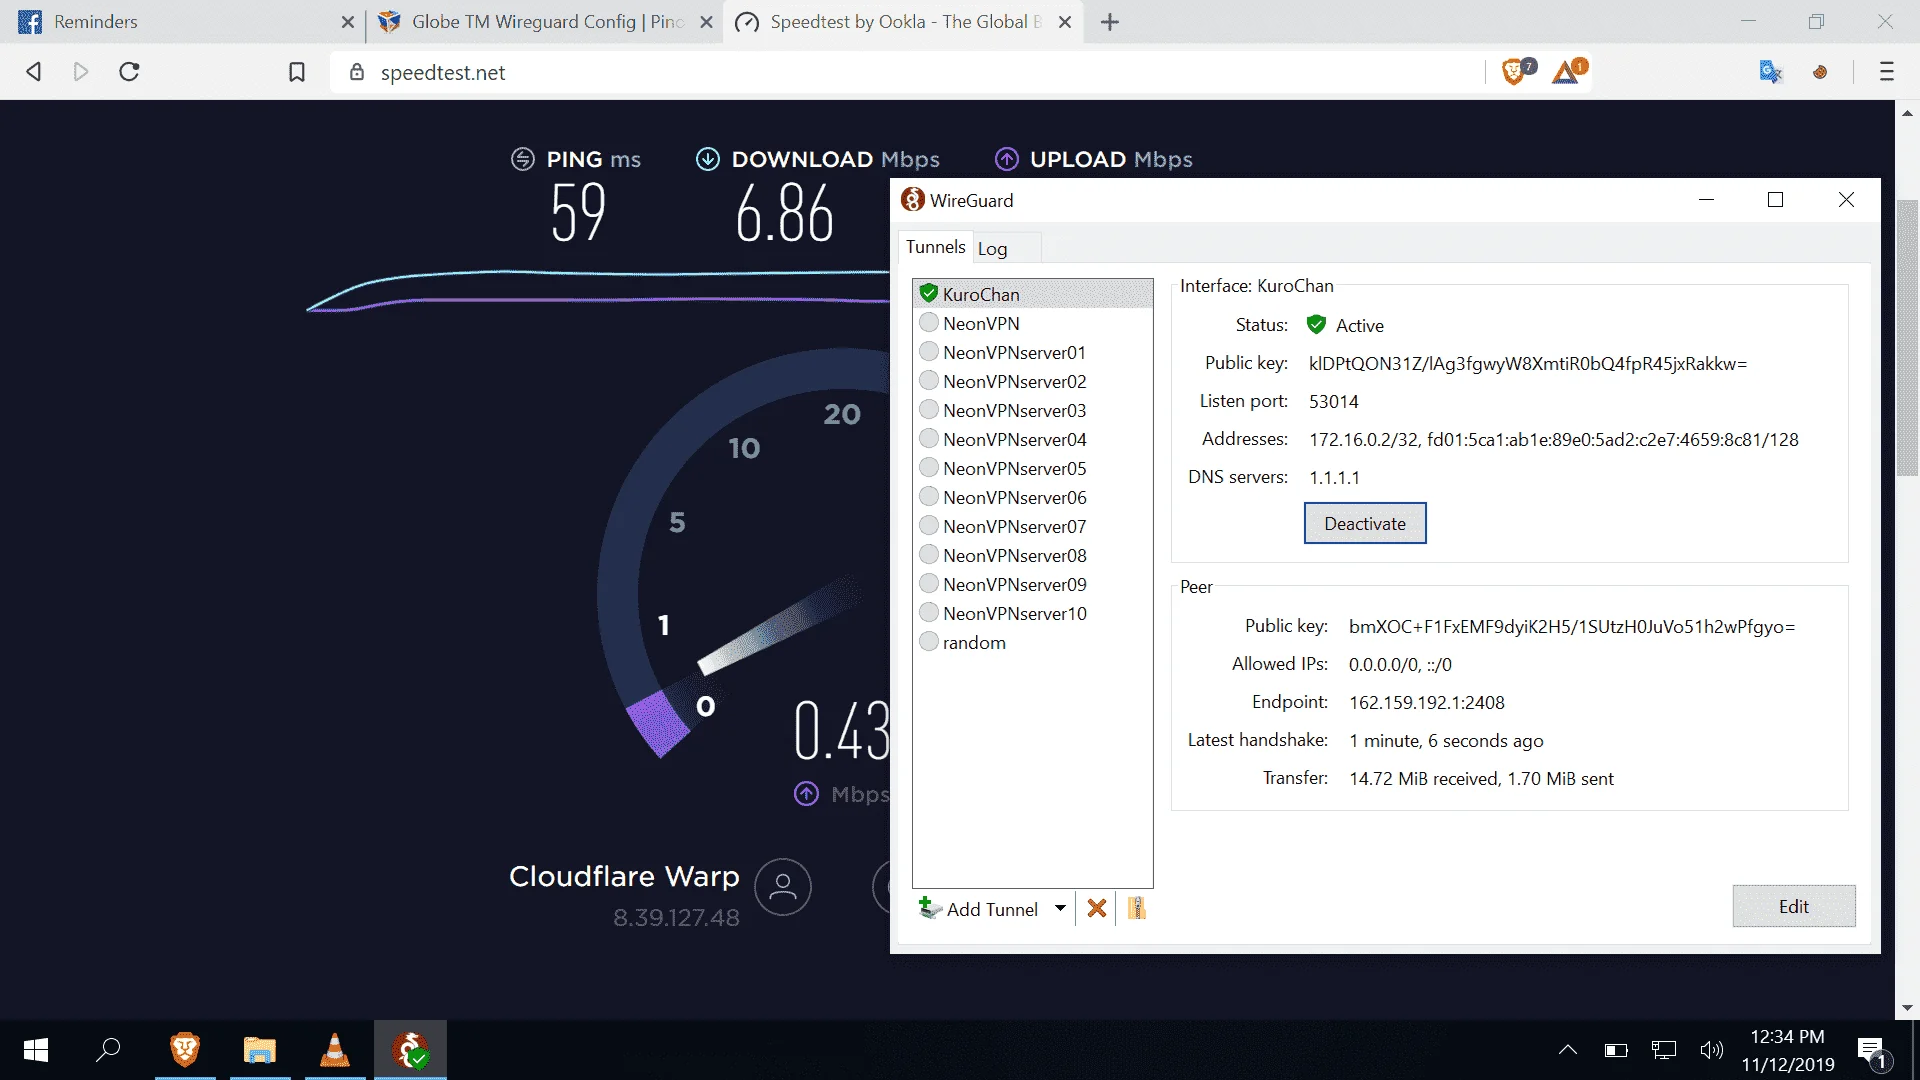Open the Action Center notifications

tap(1872, 1052)
